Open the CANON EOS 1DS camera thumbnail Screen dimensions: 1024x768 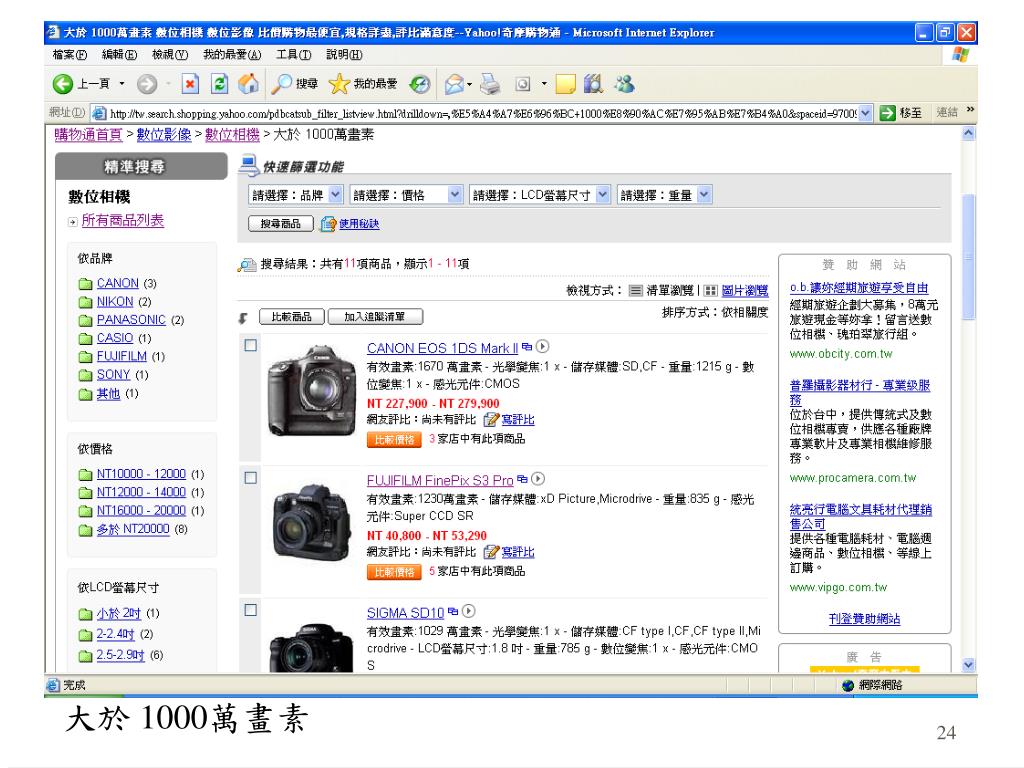pos(310,392)
